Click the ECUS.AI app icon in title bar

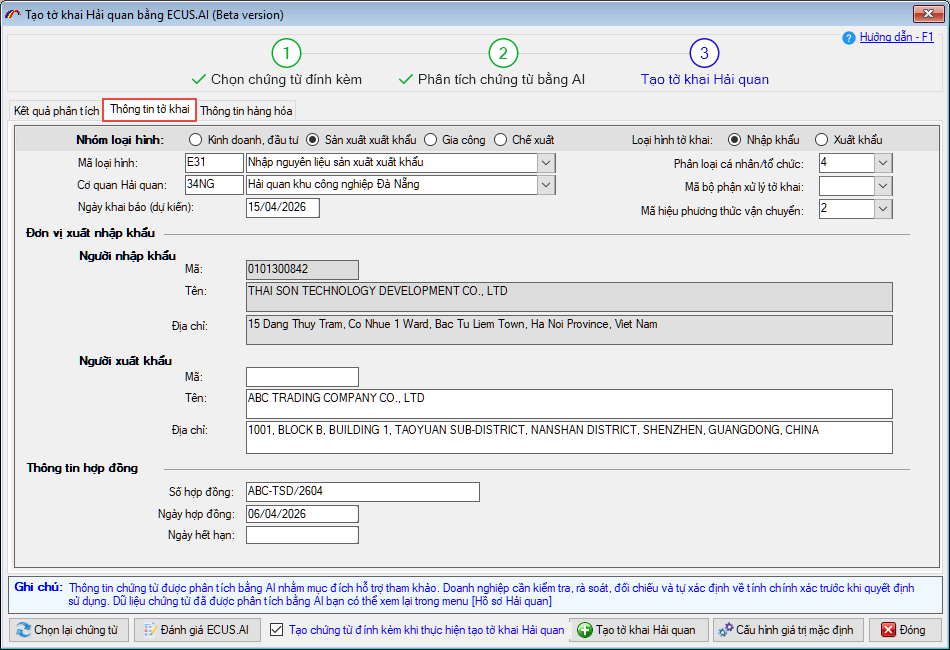coord(12,15)
